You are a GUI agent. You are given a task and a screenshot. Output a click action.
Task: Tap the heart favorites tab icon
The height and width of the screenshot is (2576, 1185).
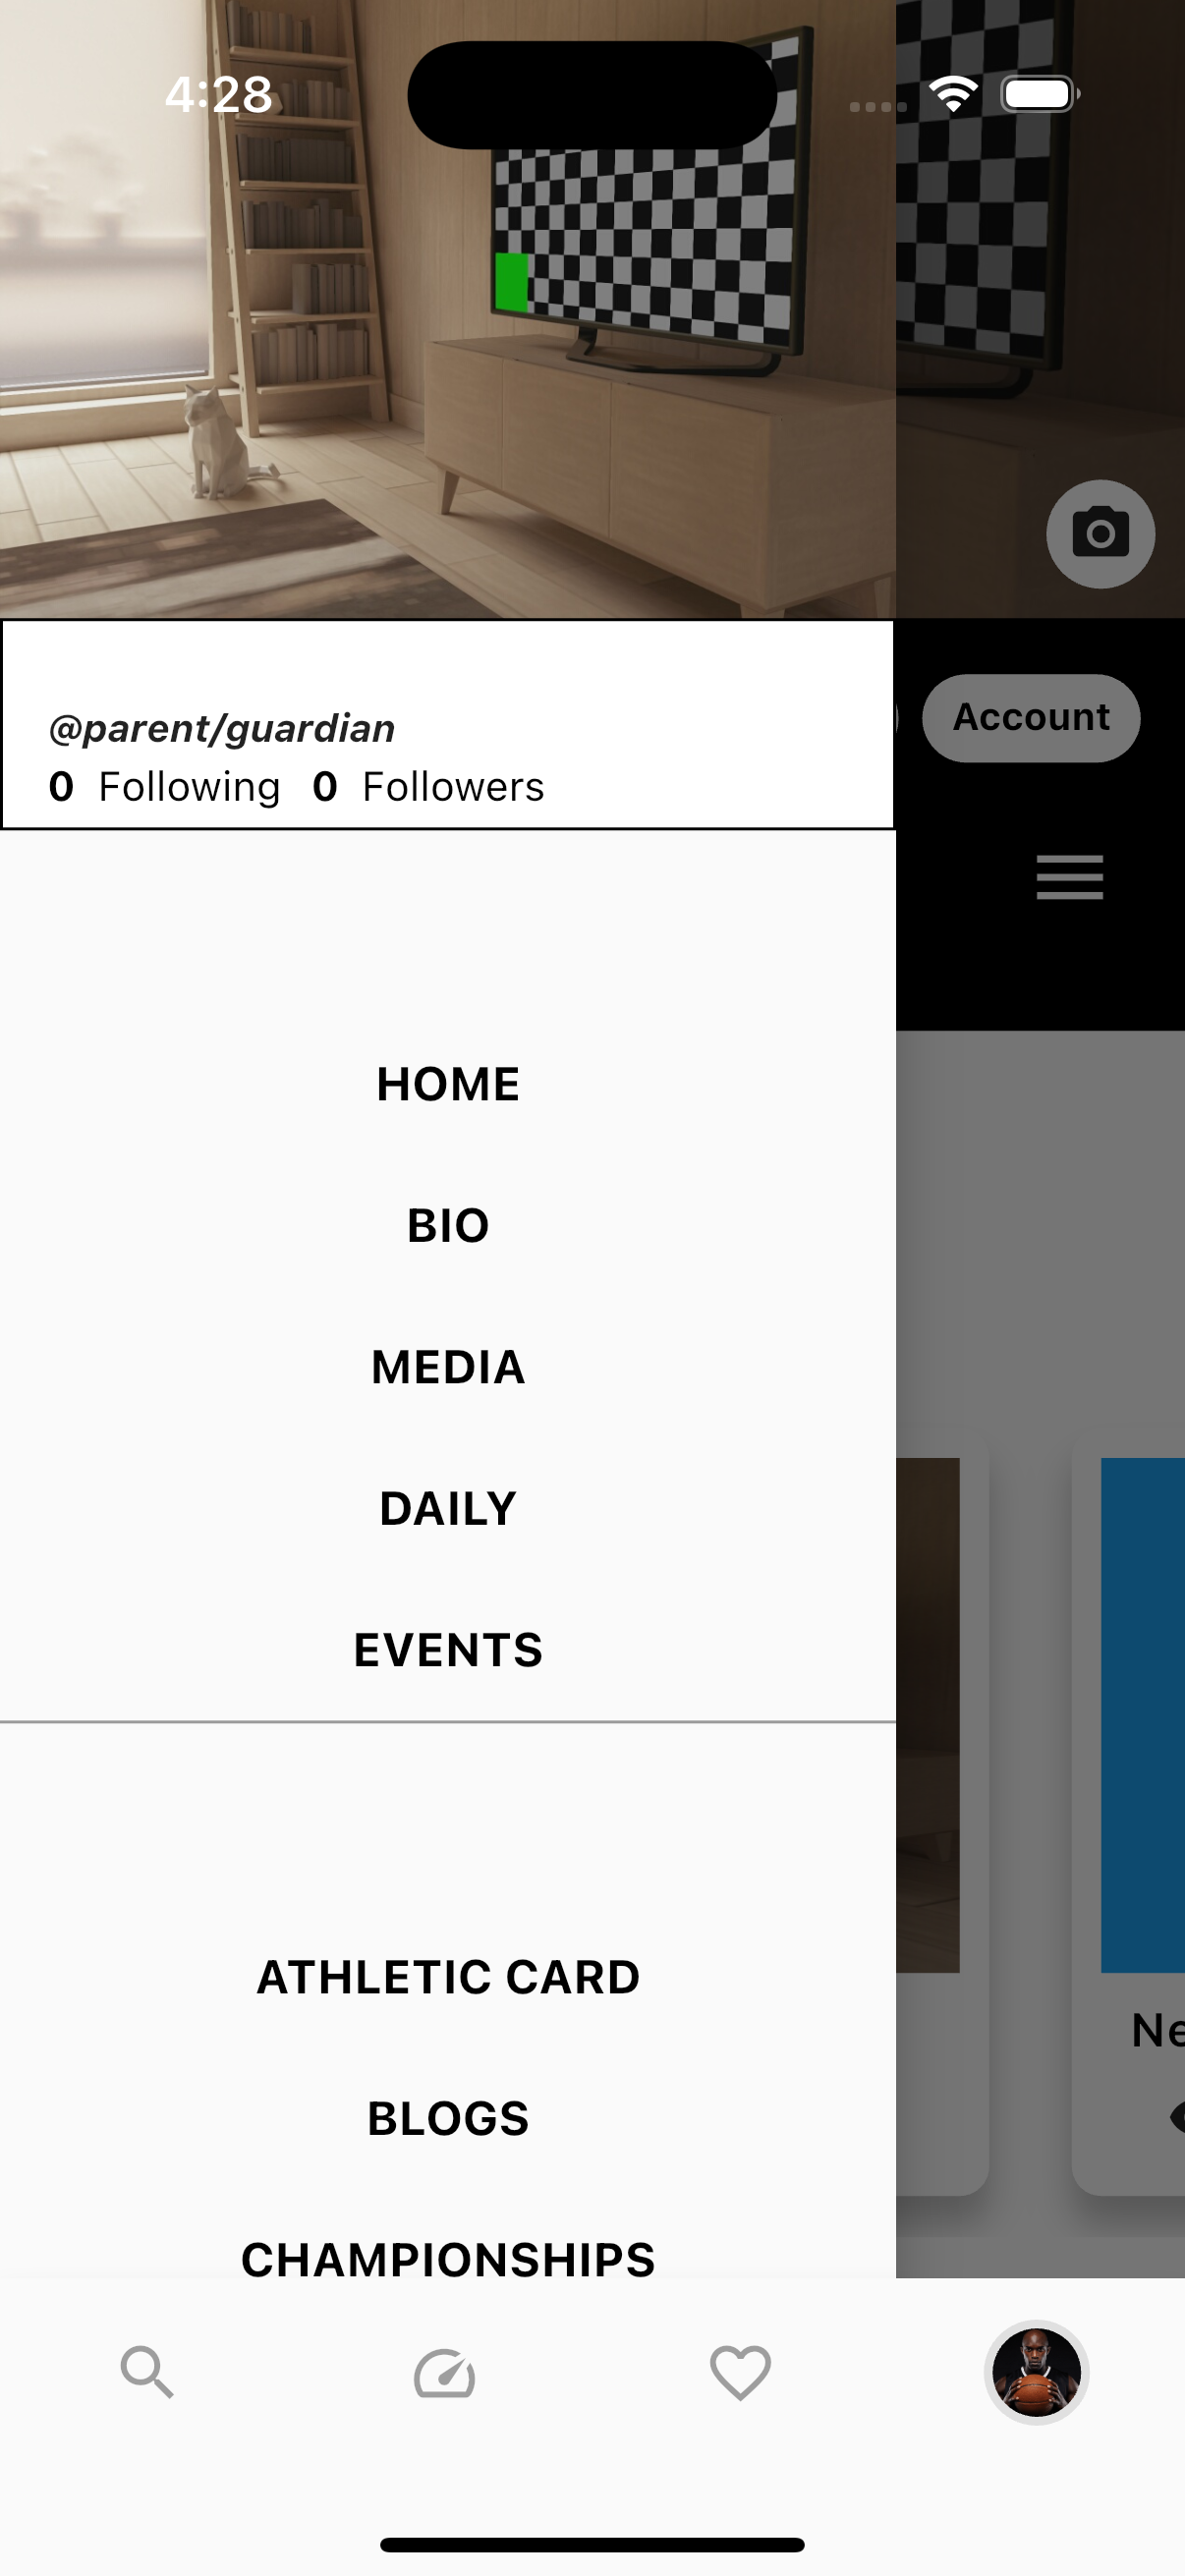click(740, 2373)
